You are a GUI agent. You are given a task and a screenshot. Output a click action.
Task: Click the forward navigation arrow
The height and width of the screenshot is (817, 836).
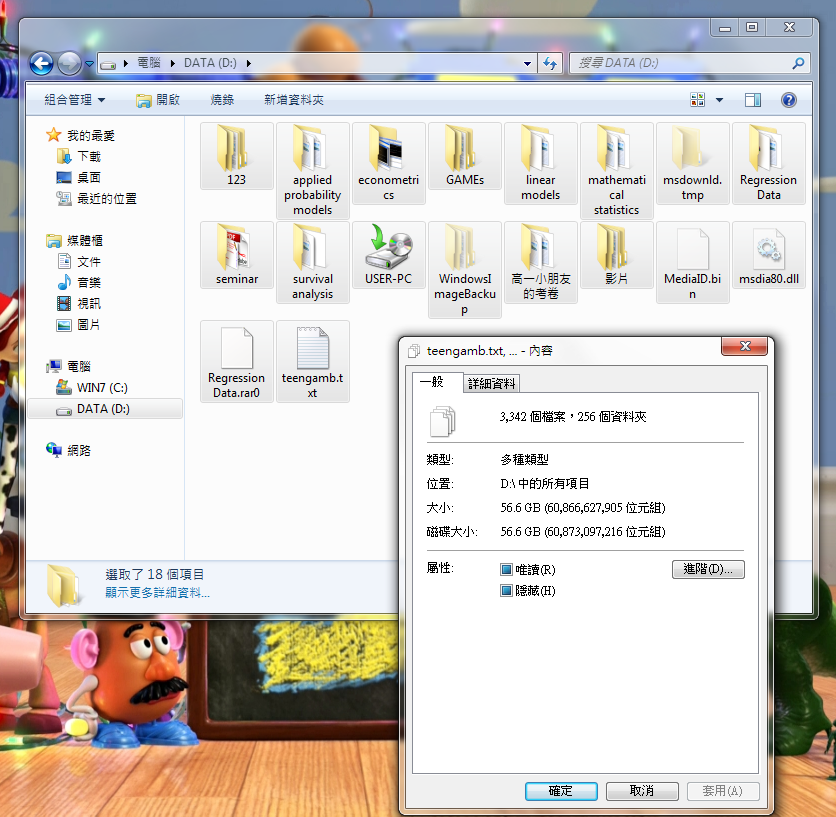point(69,63)
